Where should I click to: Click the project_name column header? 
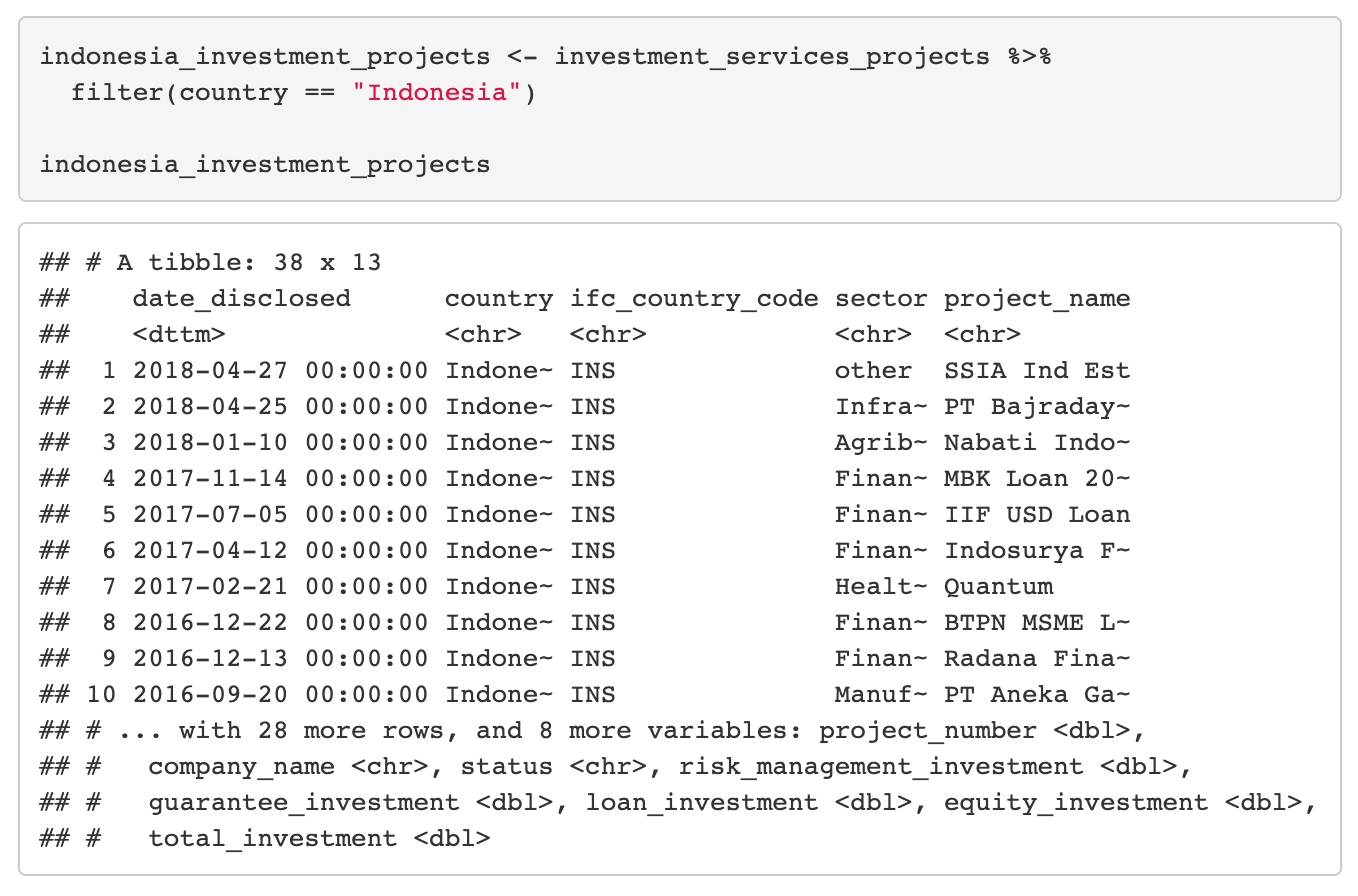tap(1037, 299)
